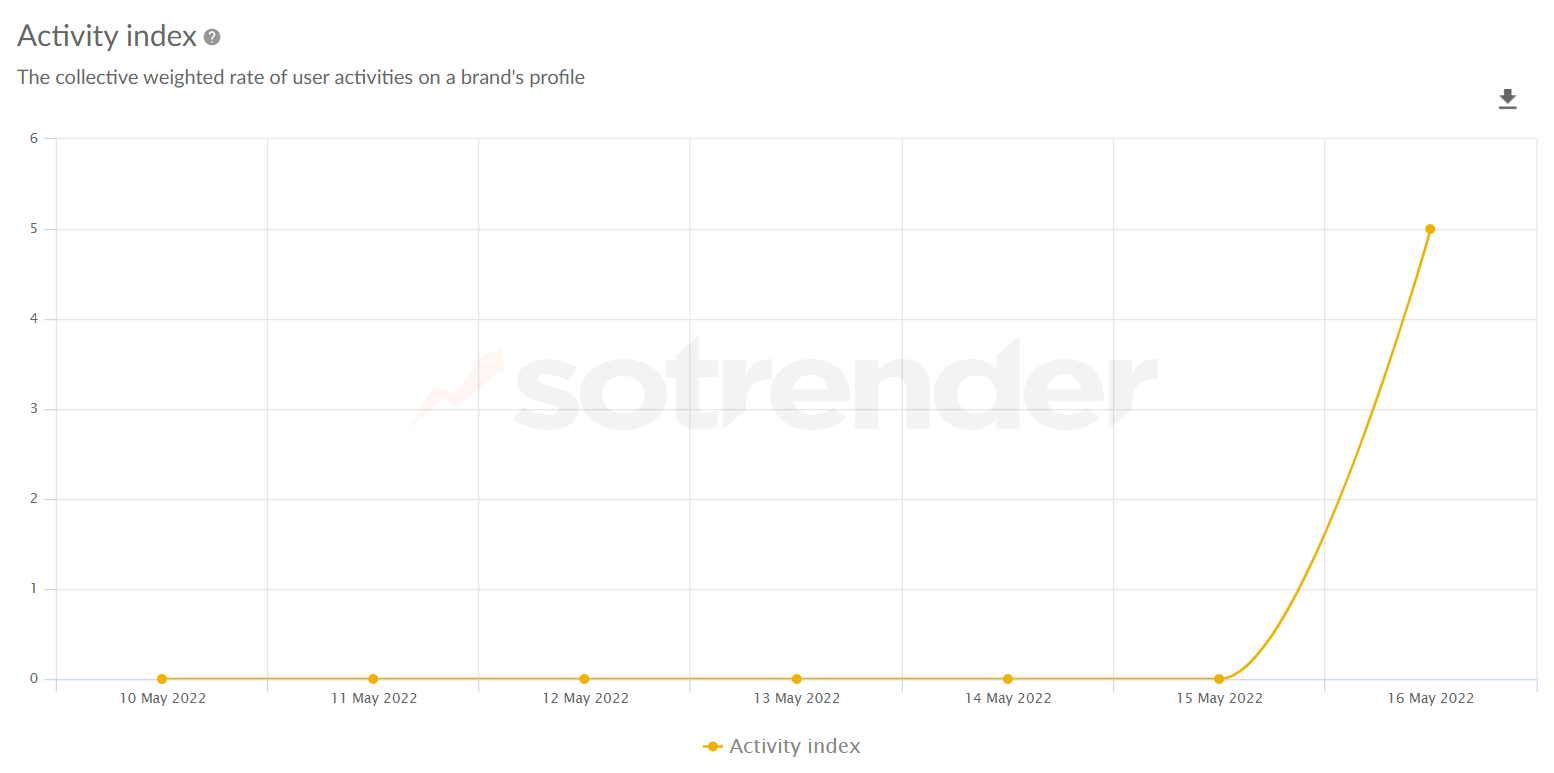The image size is (1554, 773).
Task: Click the "10 May 2022" axis label
Action: (162, 698)
